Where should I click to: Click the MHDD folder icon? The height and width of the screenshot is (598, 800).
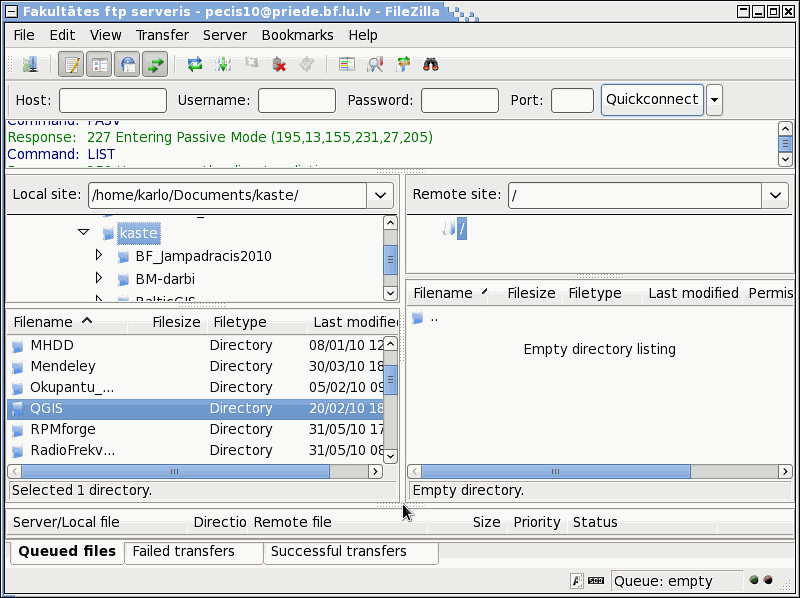click(x=17, y=346)
